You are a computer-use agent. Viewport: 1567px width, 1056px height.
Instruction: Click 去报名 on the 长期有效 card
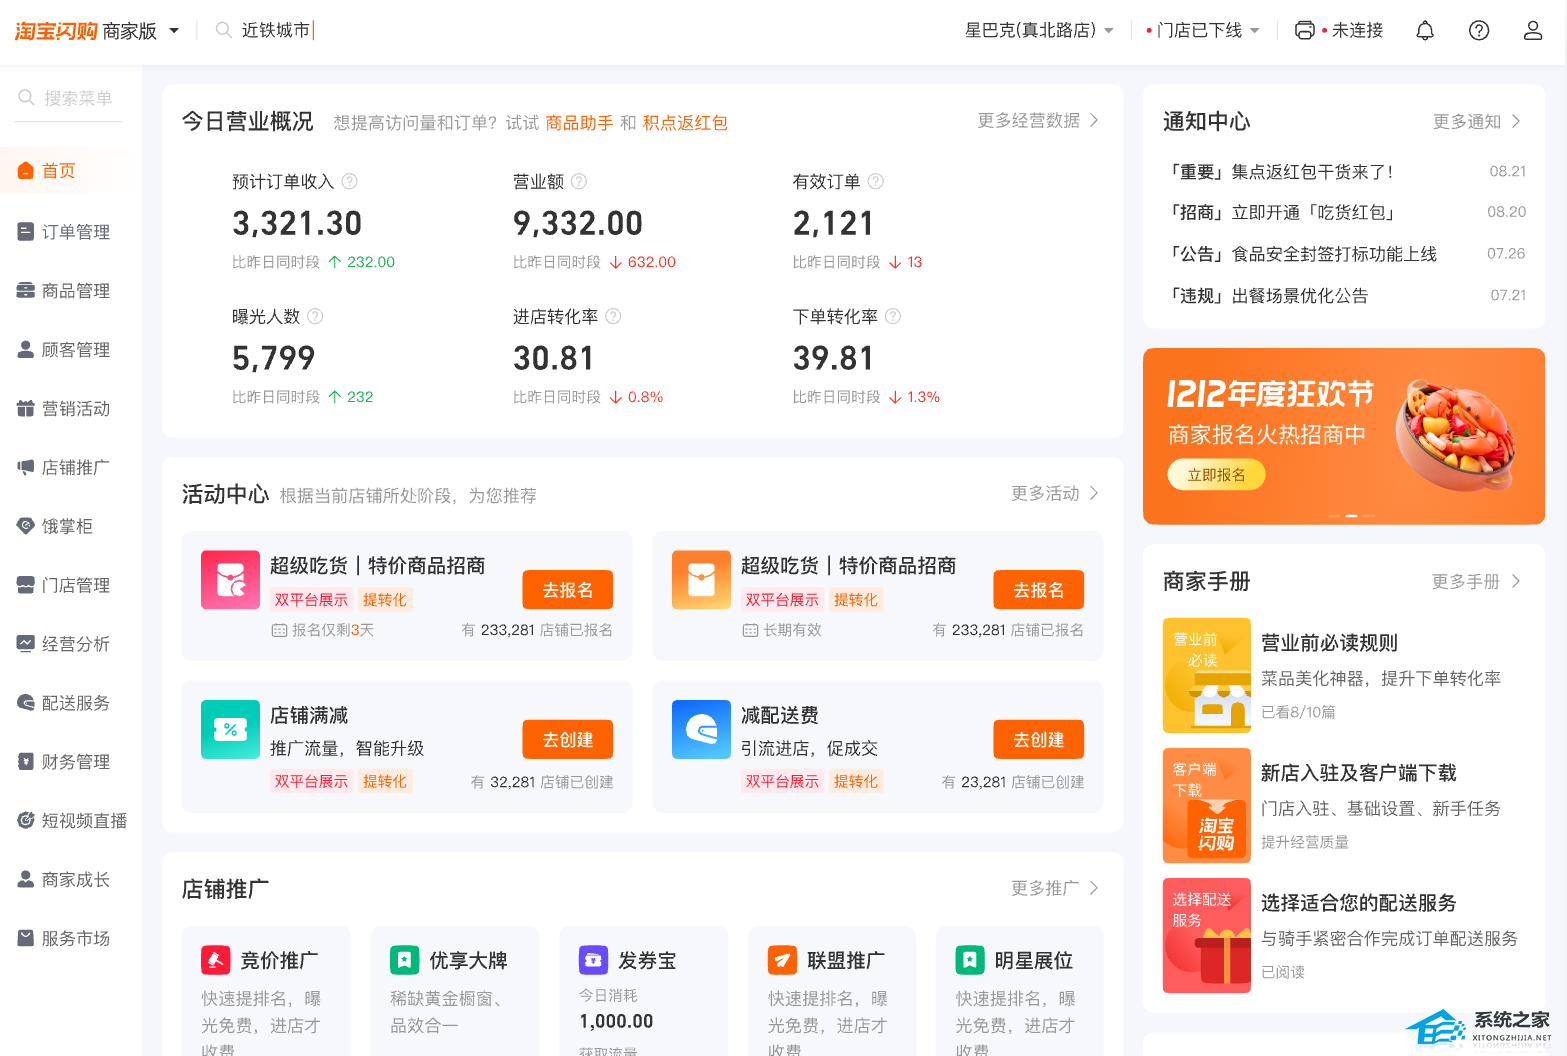(x=1039, y=590)
